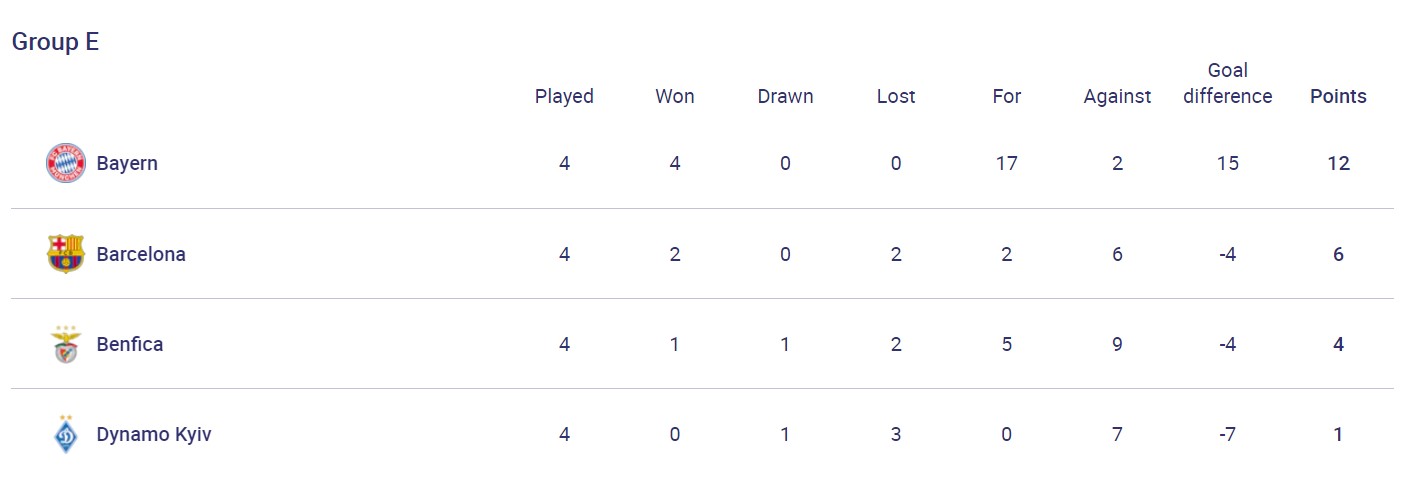Click the Lost column header
Viewport: 1405px width, 504px height.
[x=896, y=96]
